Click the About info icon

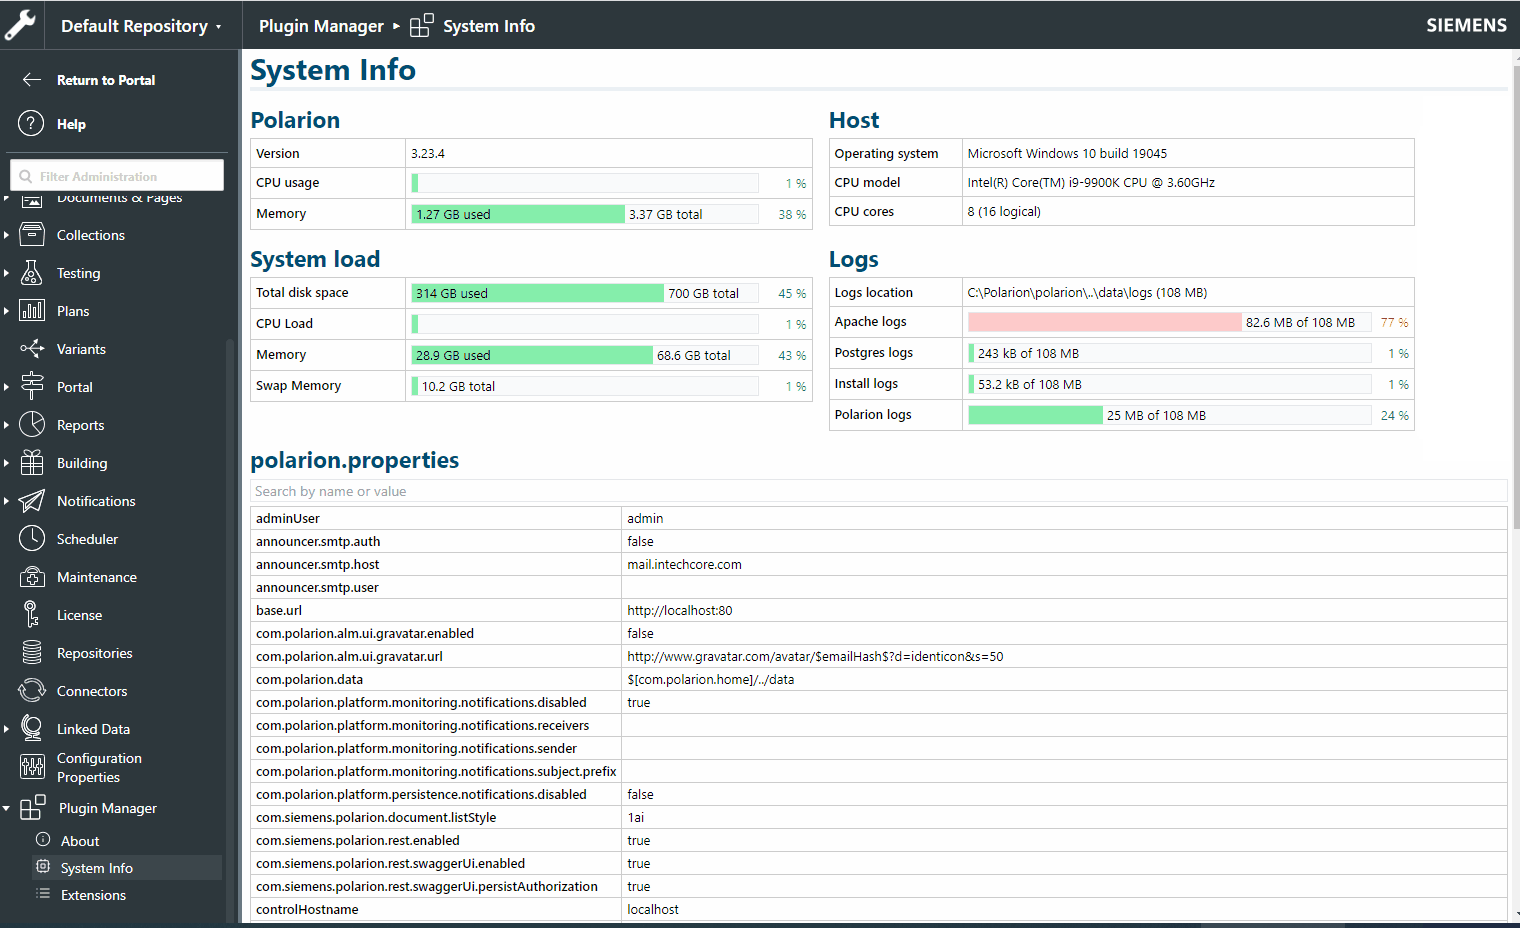click(x=43, y=840)
